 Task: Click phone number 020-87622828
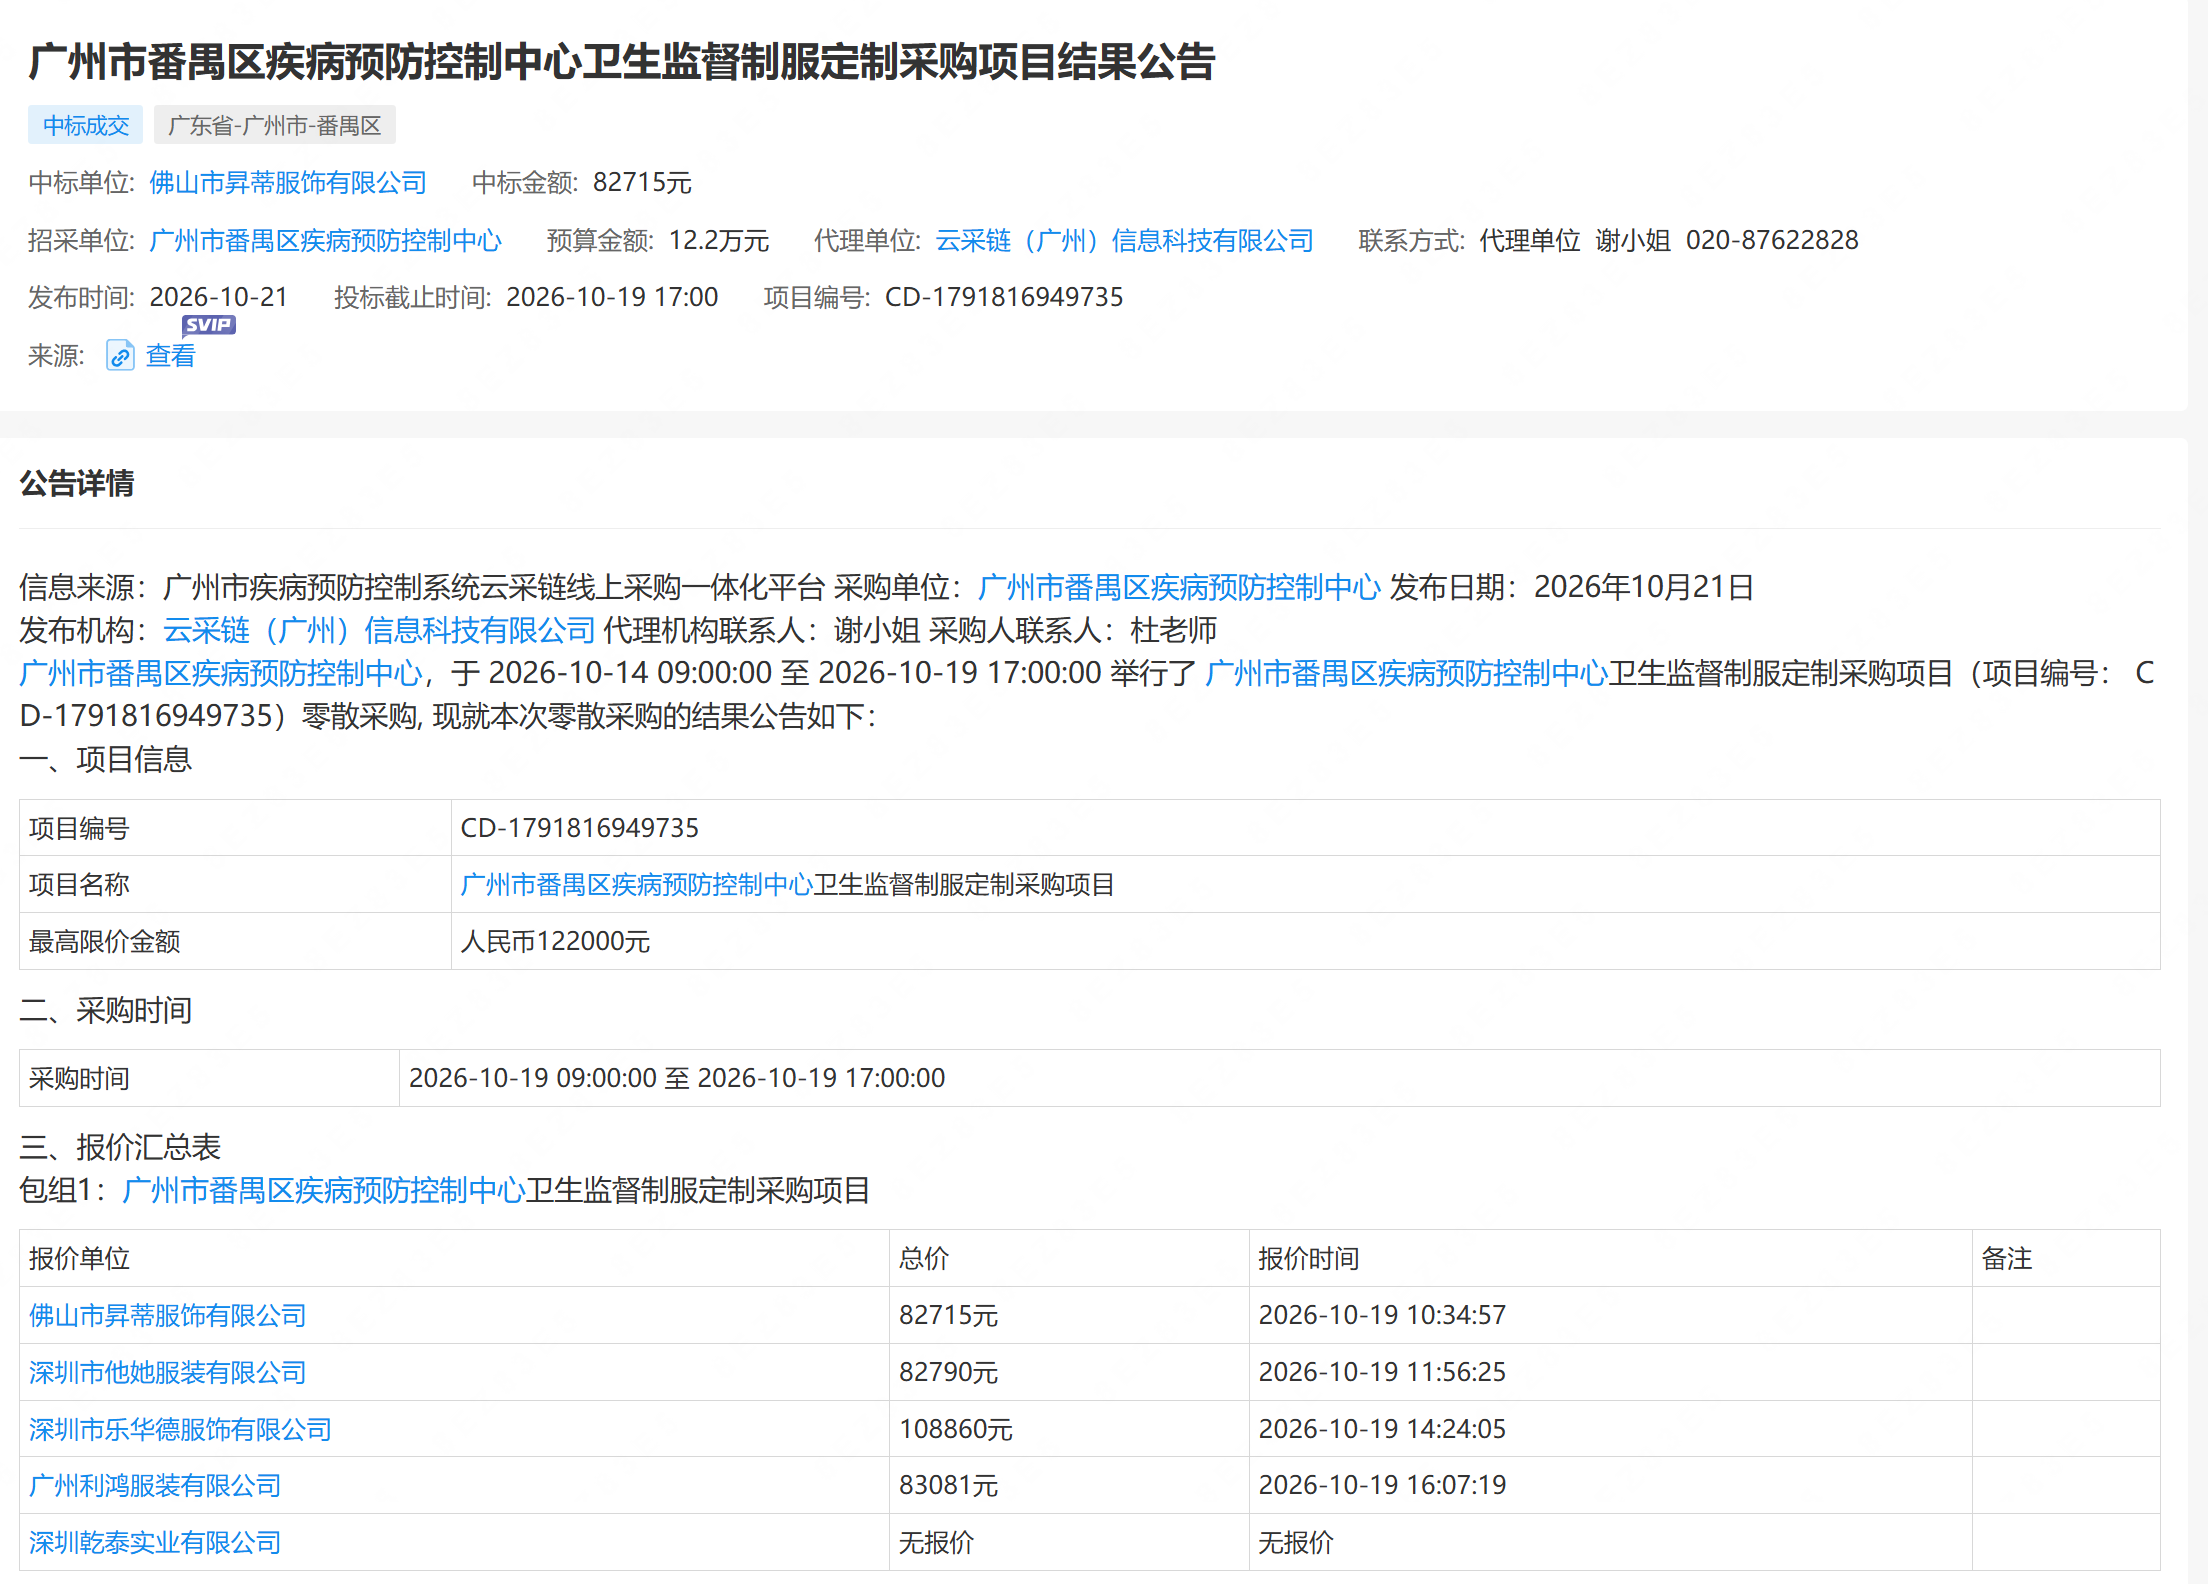coord(1772,241)
